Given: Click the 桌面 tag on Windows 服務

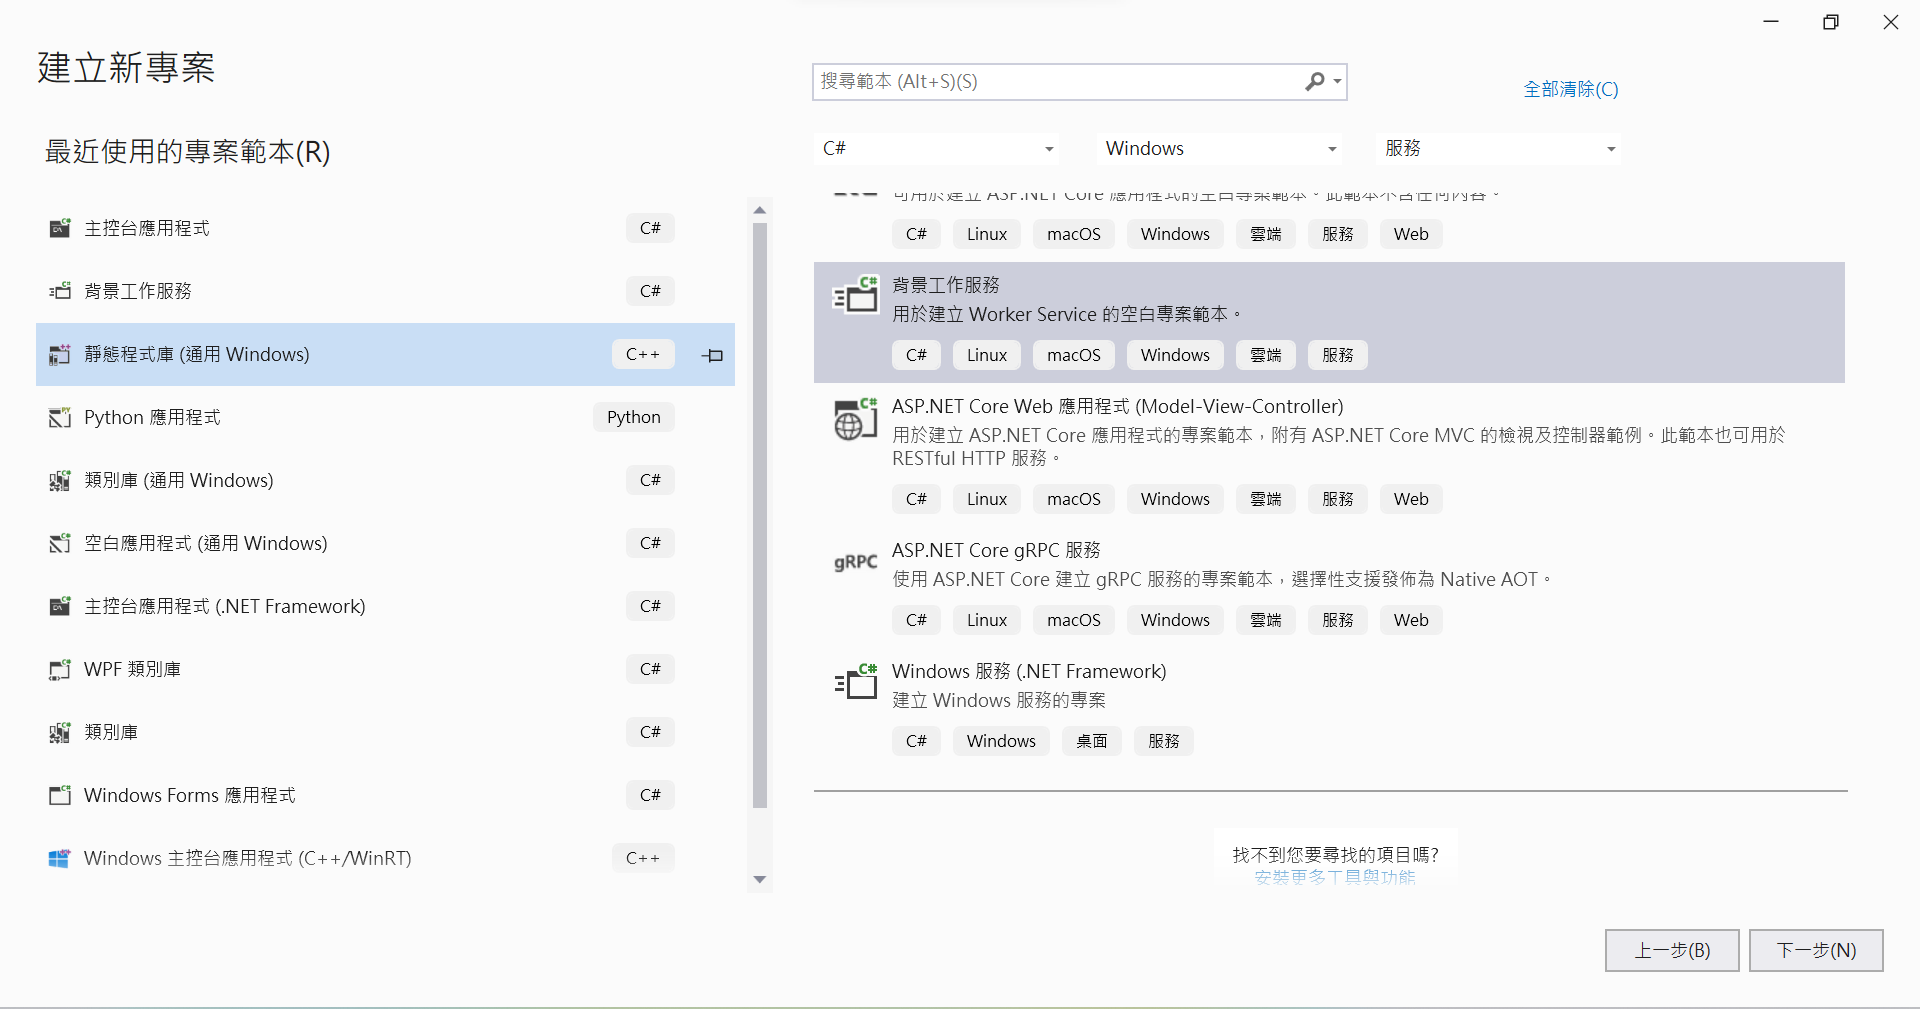Looking at the screenshot, I should [x=1092, y=741].
